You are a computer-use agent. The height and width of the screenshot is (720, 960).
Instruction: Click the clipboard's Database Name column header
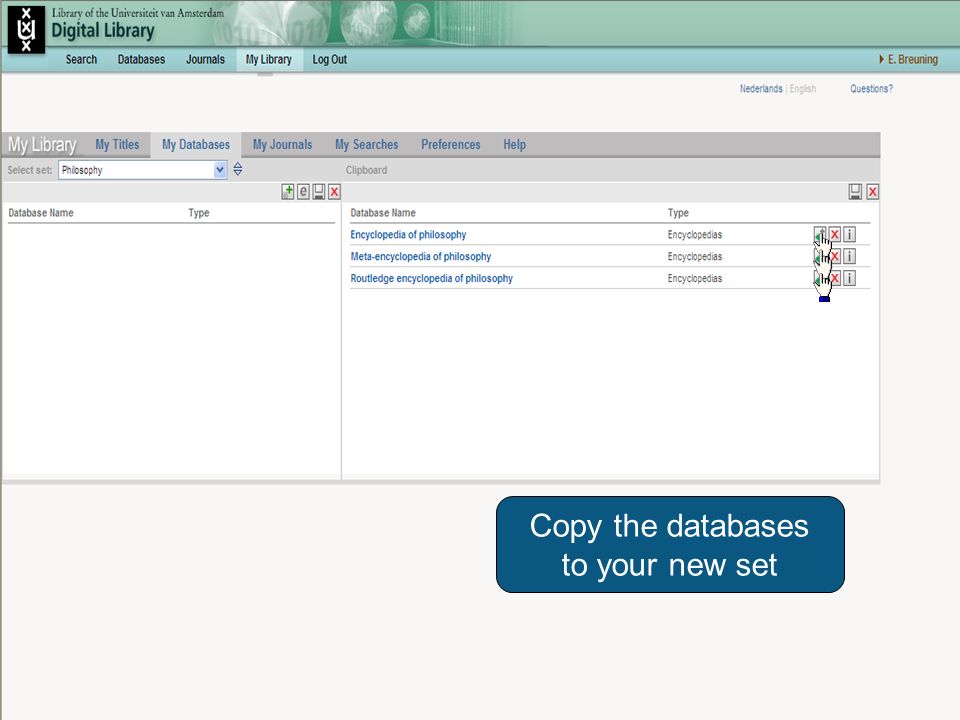(383, 212)
